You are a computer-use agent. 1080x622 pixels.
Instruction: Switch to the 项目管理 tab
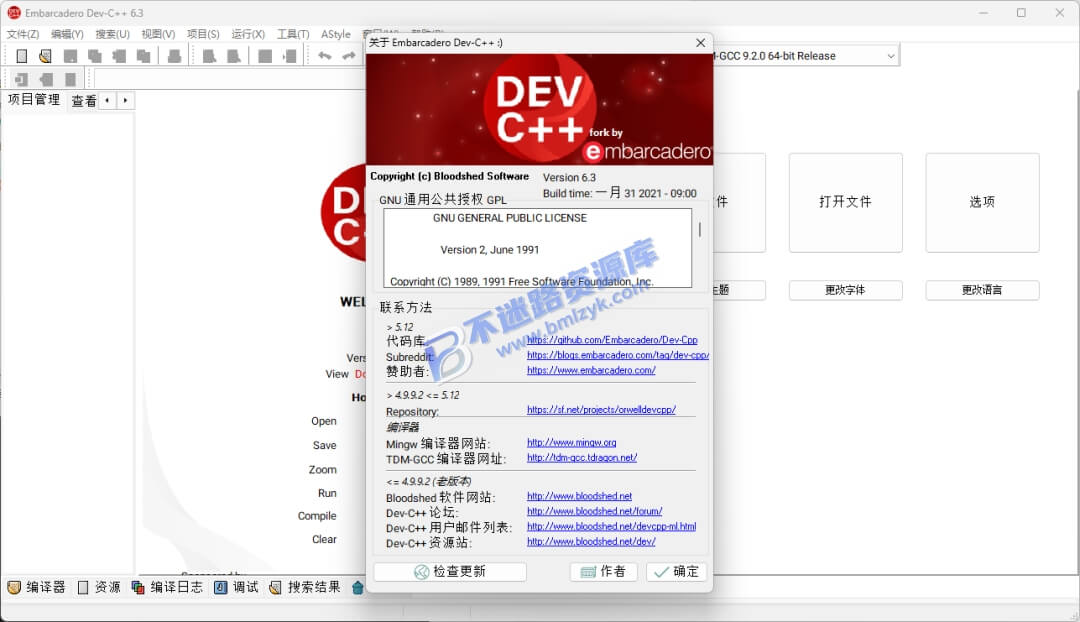pyautogui.click(x=34, y=100)
